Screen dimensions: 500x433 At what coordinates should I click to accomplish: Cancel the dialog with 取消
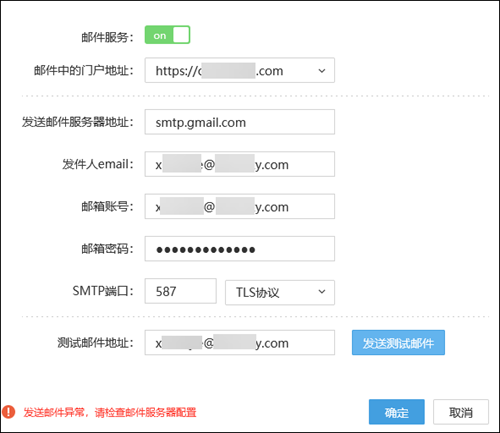pyautogui.click(x=461, y=412)
